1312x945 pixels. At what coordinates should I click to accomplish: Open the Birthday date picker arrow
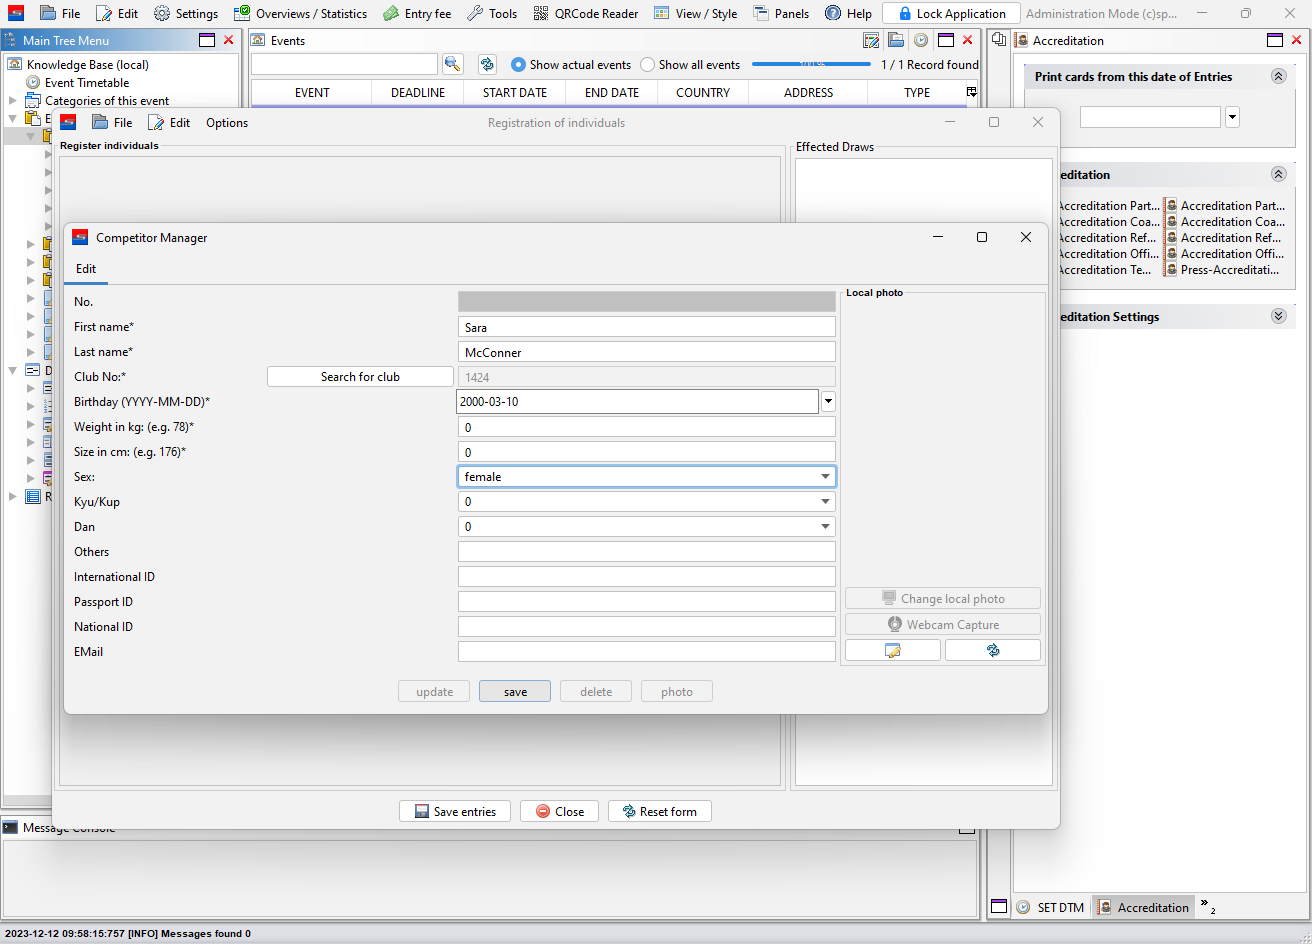click(x=828, y=402)
